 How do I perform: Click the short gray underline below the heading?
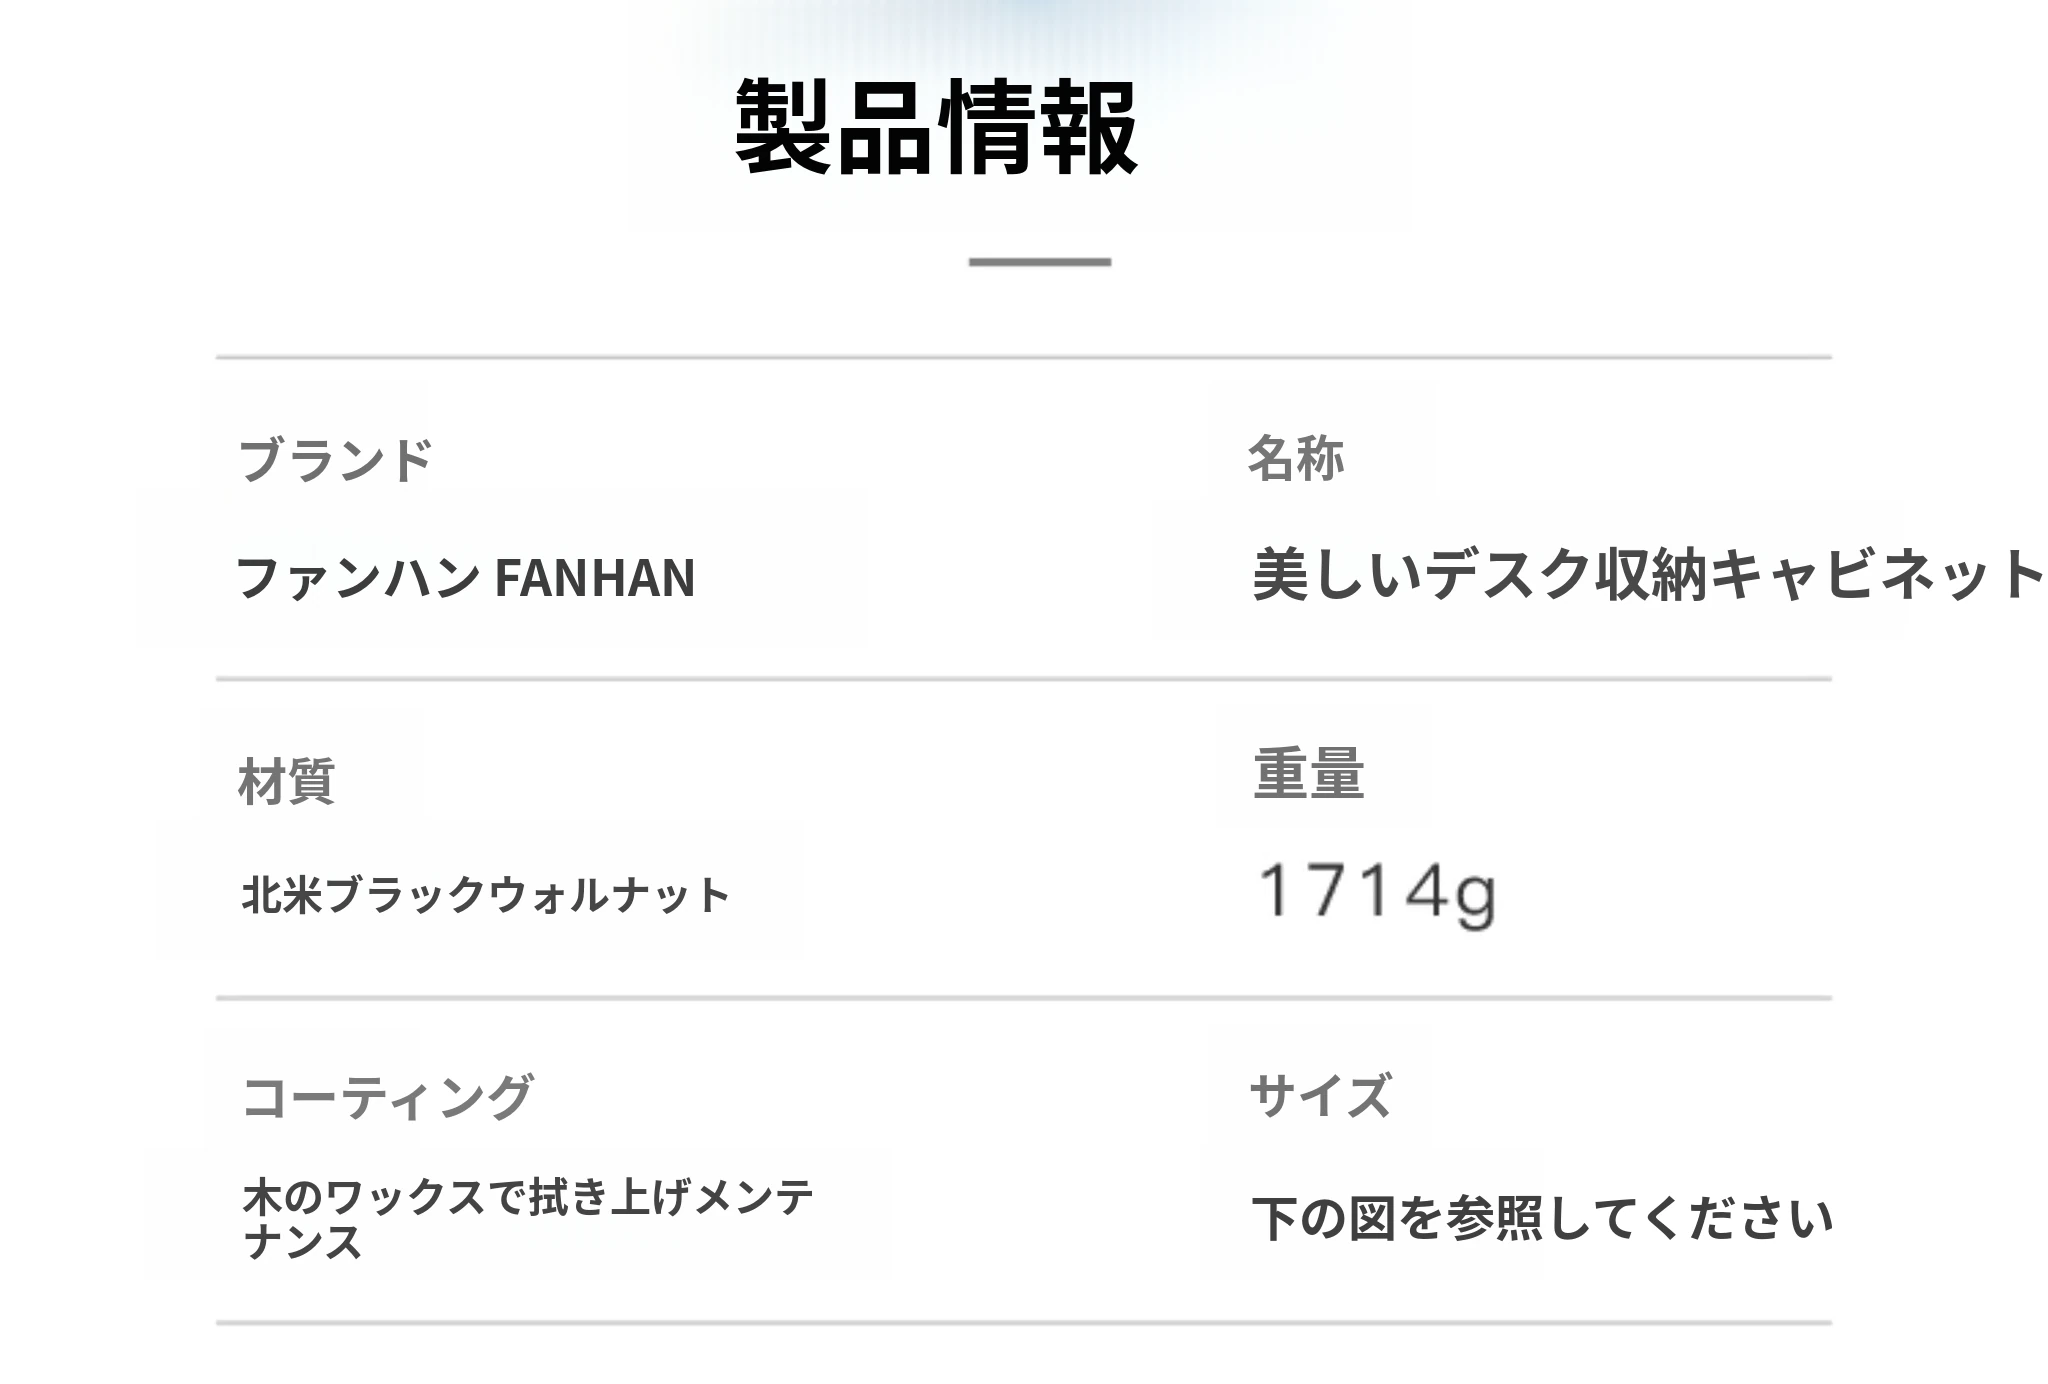(x=1039, y=262)
